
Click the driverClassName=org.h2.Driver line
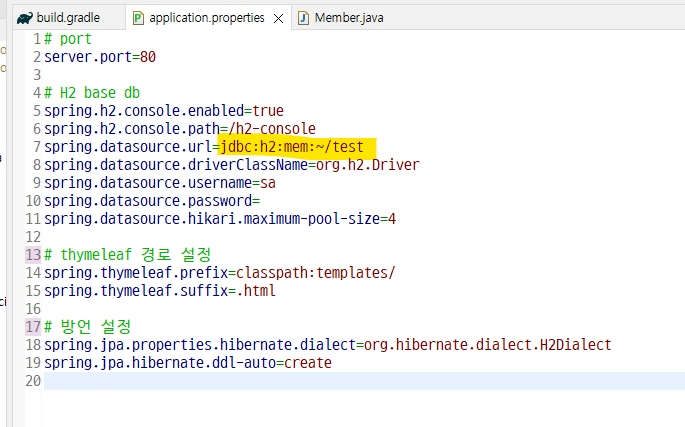232,165
